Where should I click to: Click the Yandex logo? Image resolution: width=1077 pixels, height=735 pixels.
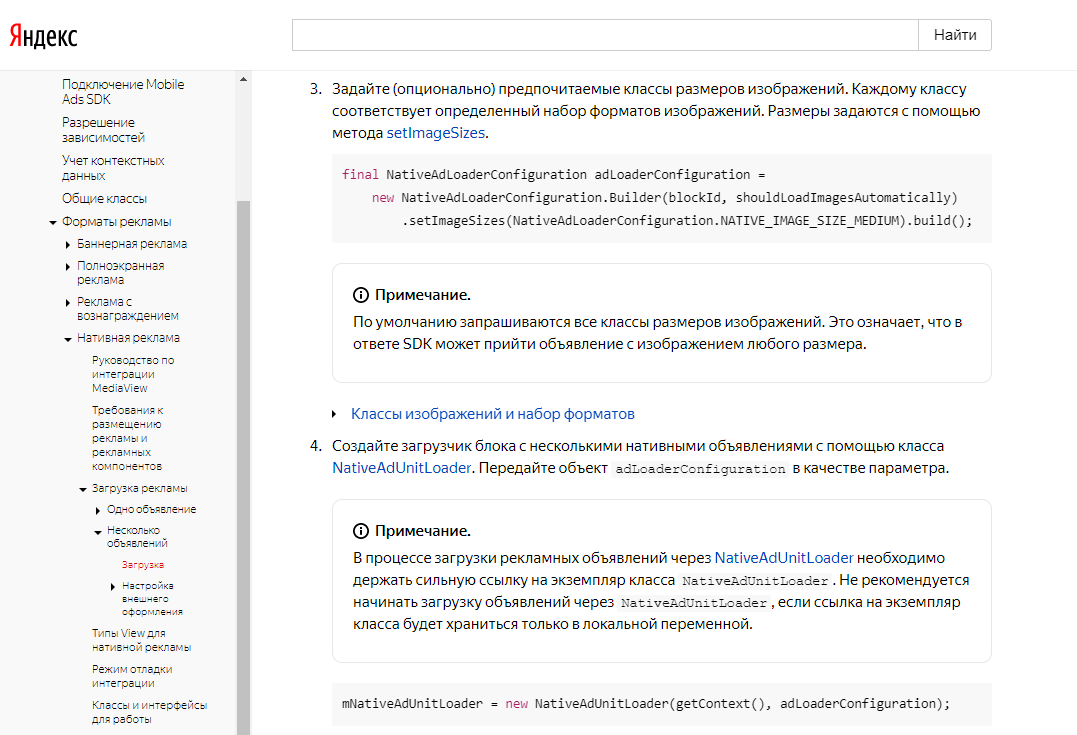pyautogui.click(x=43, y=36)
